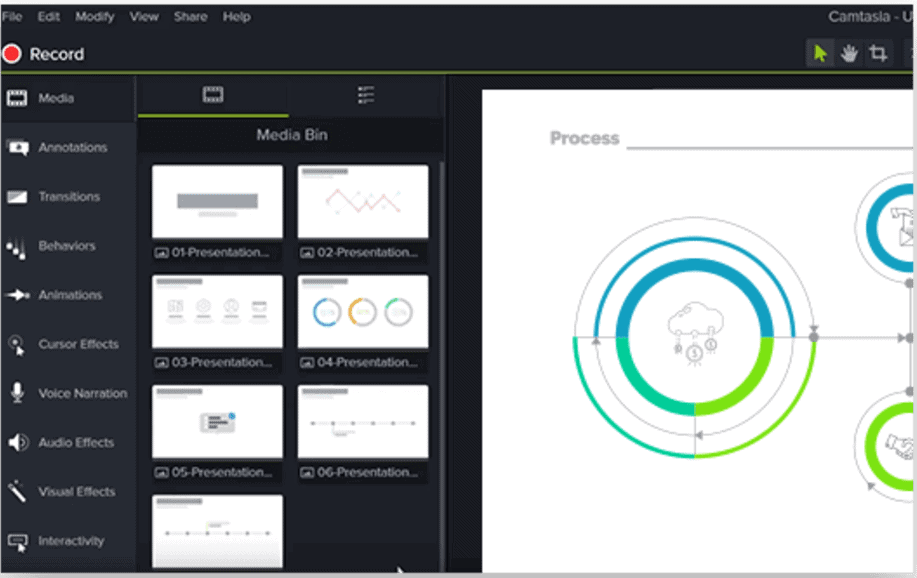Open the Modify menu

tap(95, 17)
